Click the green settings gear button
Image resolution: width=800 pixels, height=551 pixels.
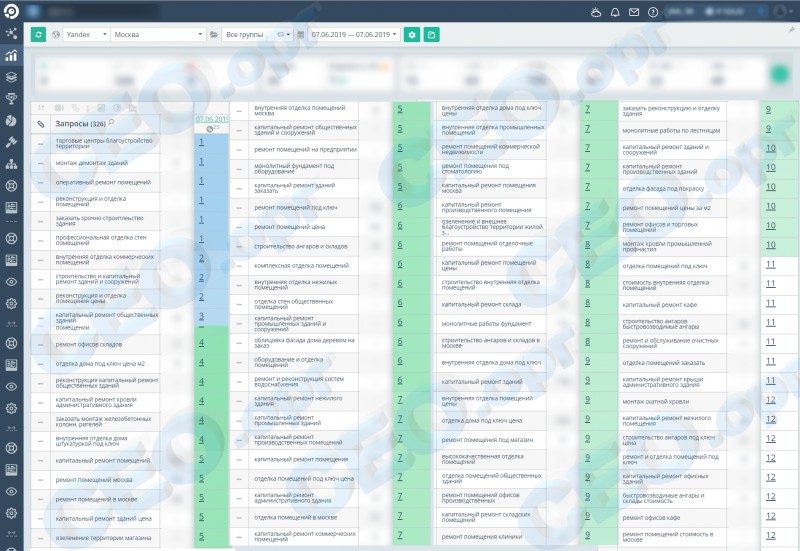(412, 34)
